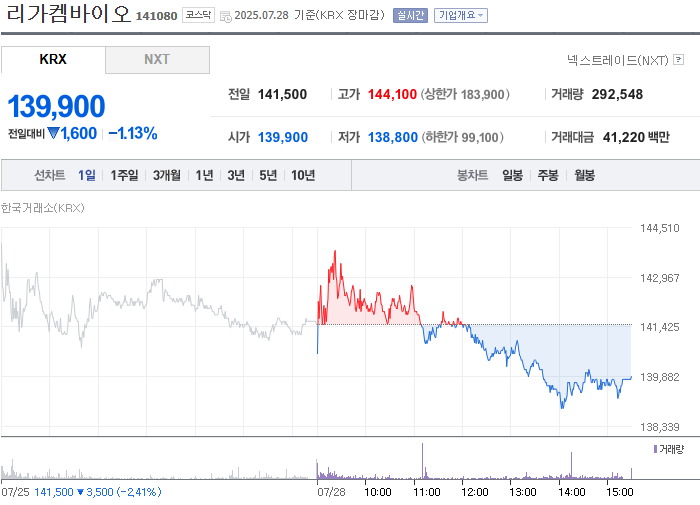Click the 상한가 183,900 text
This screenshot has width=700, height=505.
pos(465,94)
